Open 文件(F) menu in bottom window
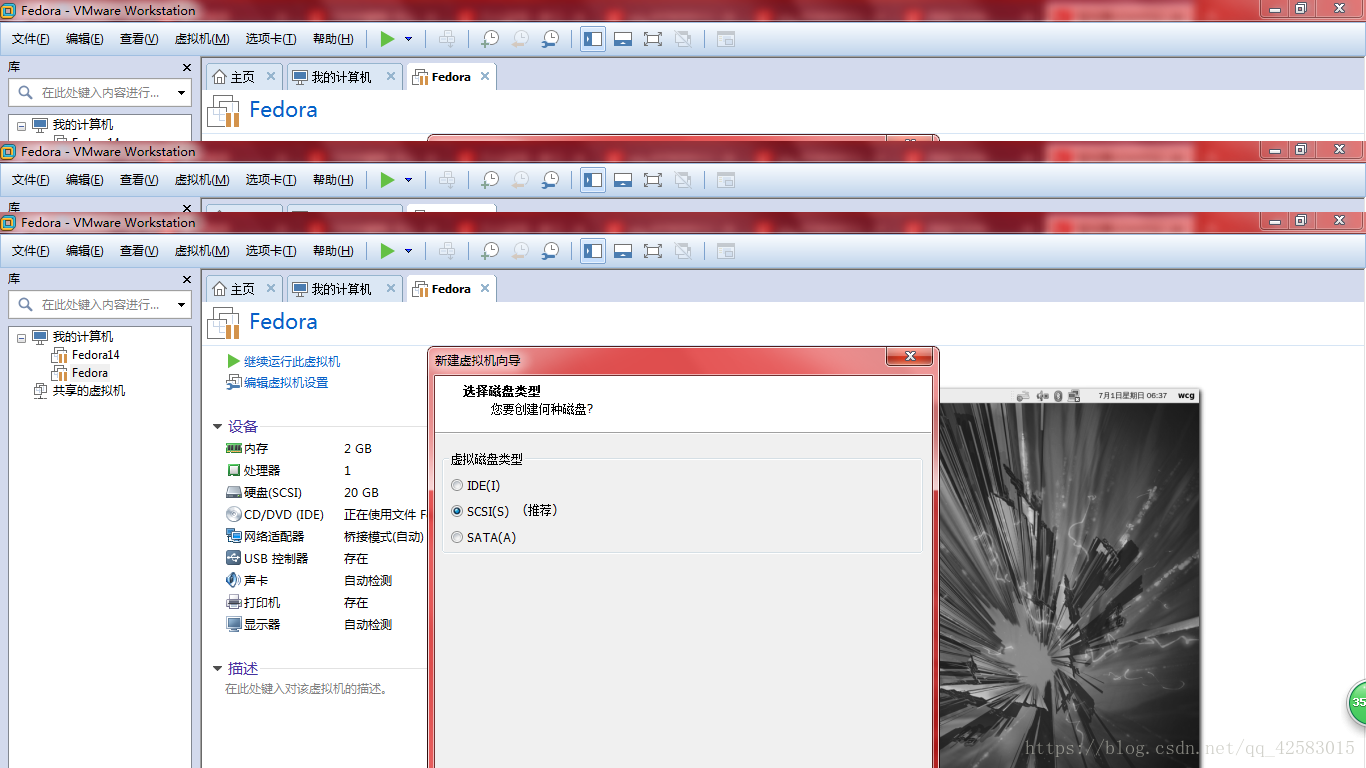 31,251
